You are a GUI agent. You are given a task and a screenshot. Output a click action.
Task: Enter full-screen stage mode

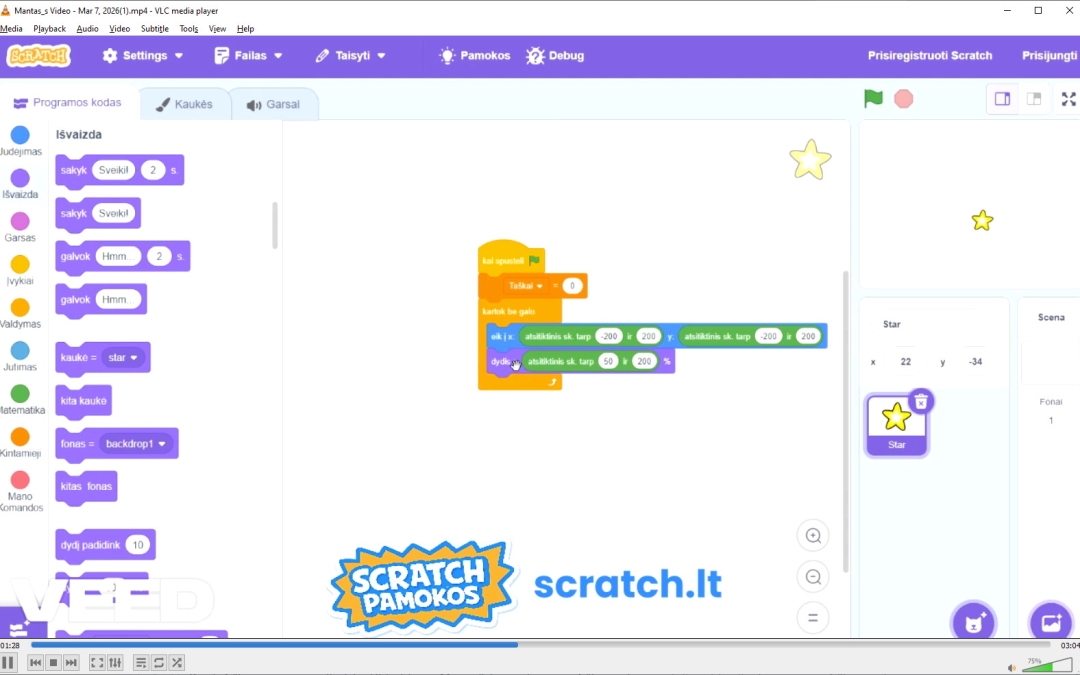pos(1068,99)
